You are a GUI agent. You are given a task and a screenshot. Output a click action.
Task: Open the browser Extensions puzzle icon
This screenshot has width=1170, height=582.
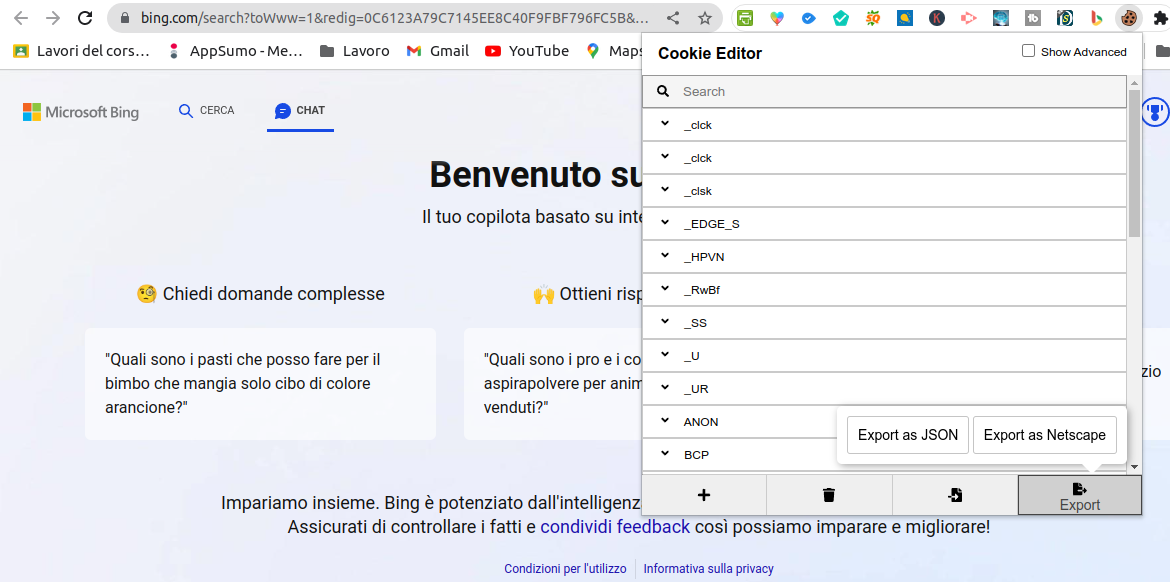[1159, 18]
